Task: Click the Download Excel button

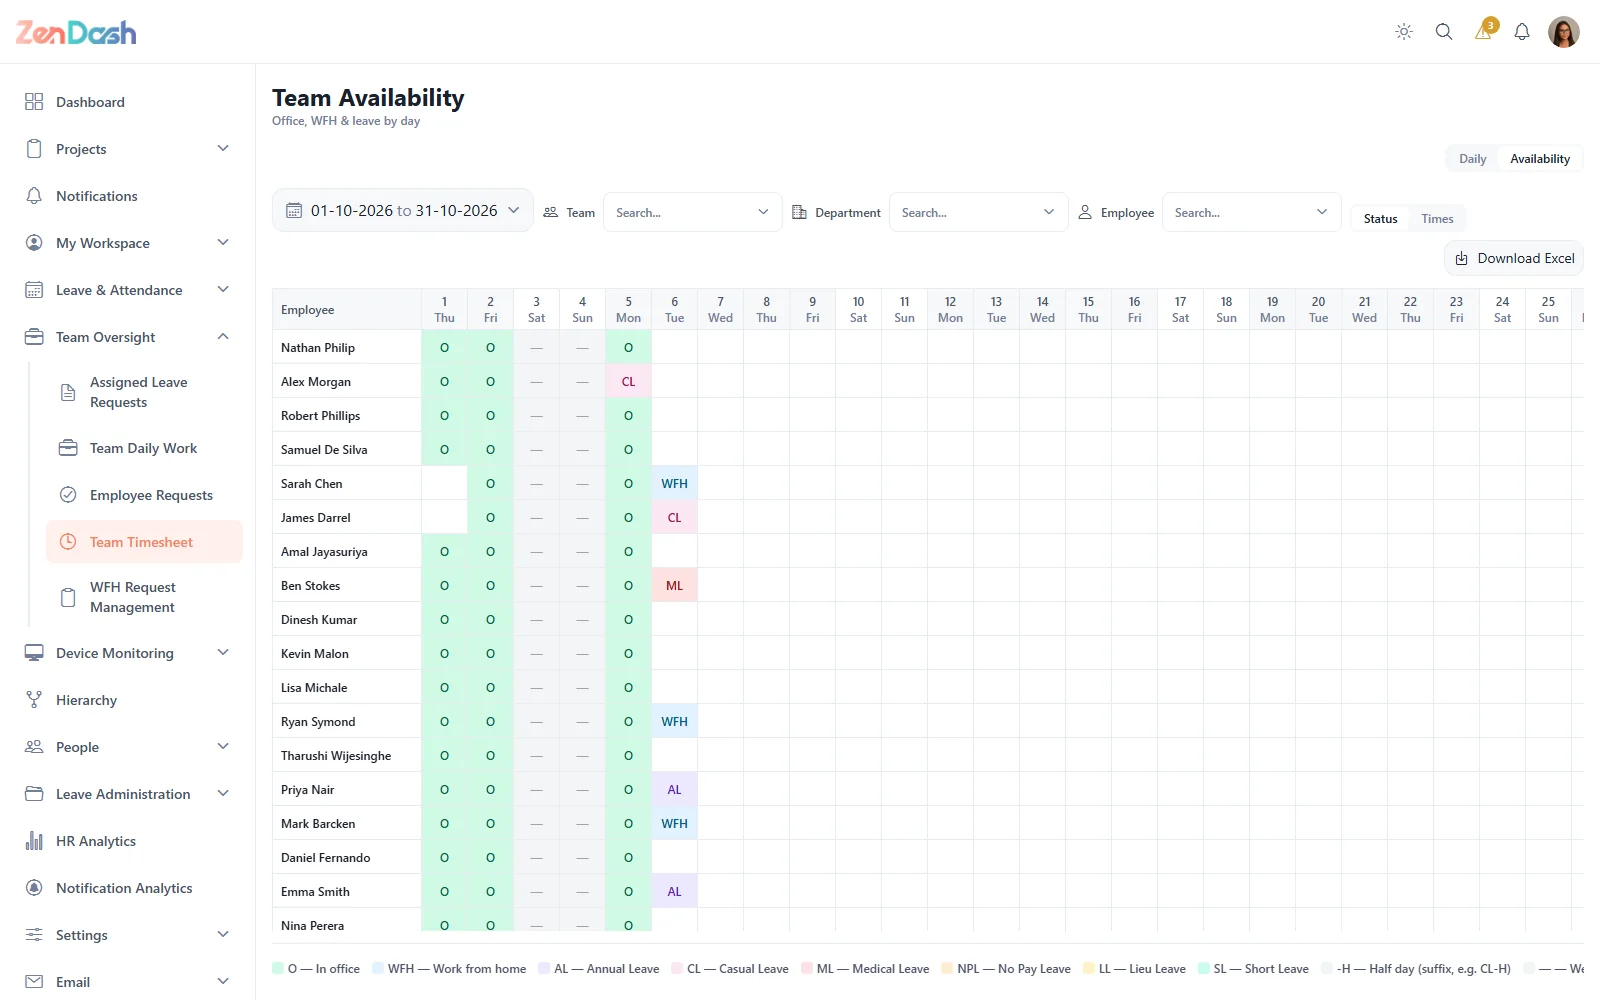Action: click(1514, 258)
